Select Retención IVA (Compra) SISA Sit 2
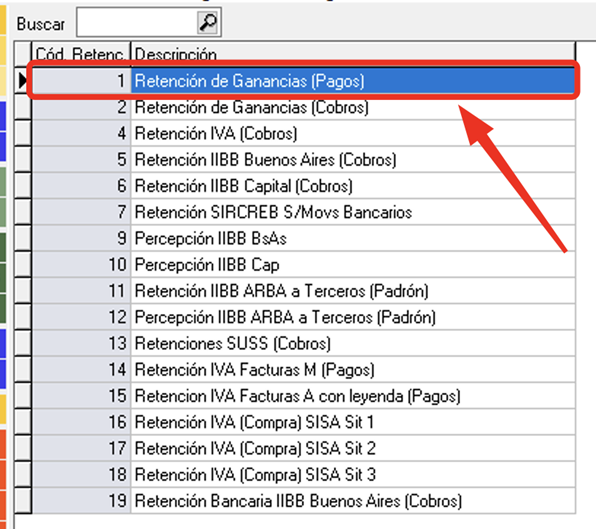The width and height of the screenshot is (596, 529). 304,448
